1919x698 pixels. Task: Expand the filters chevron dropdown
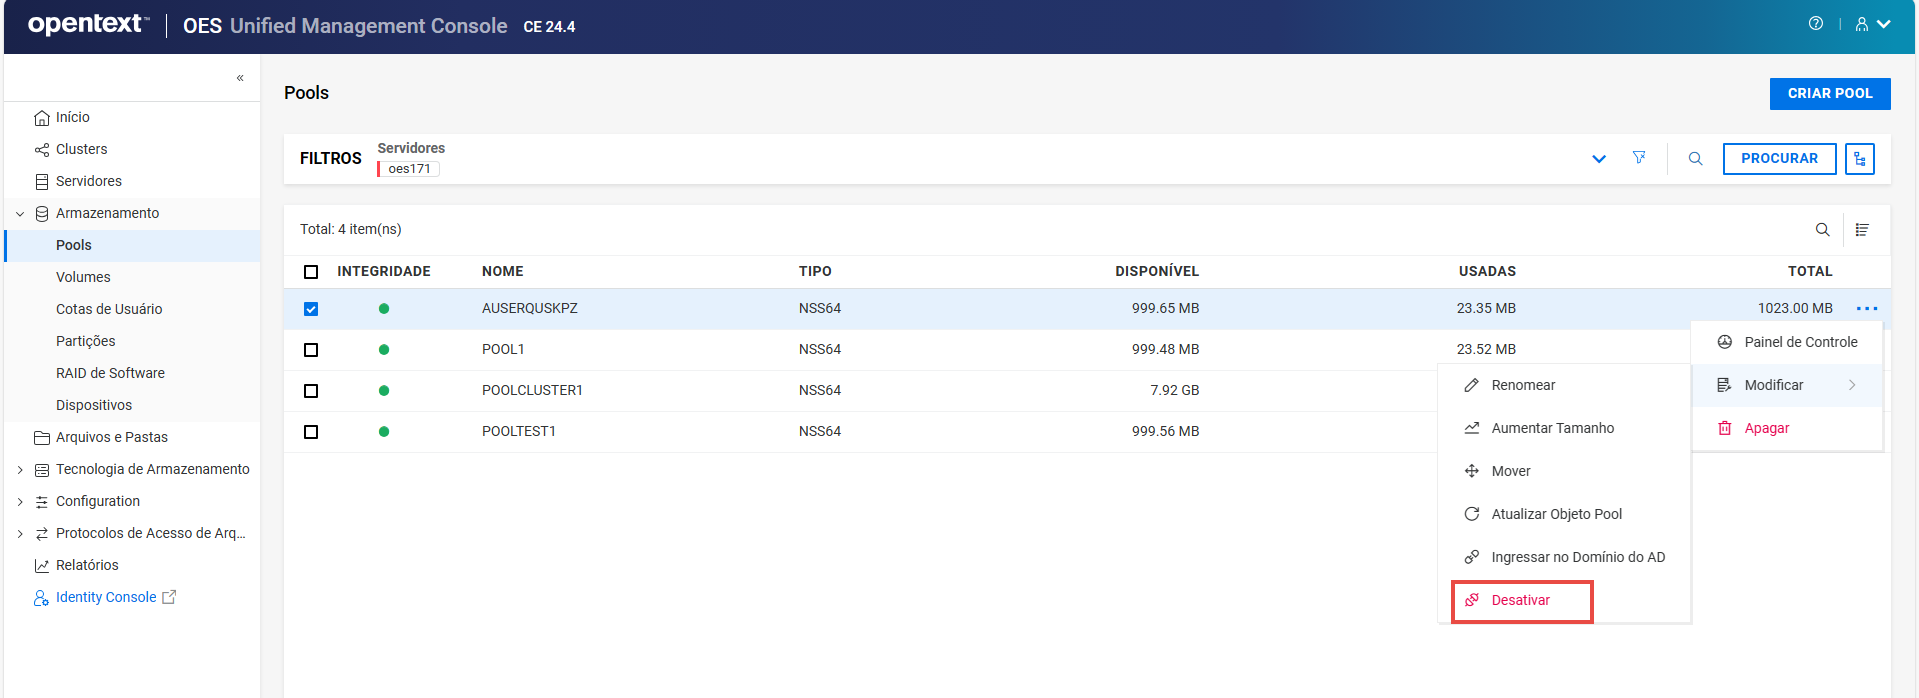1598,159
